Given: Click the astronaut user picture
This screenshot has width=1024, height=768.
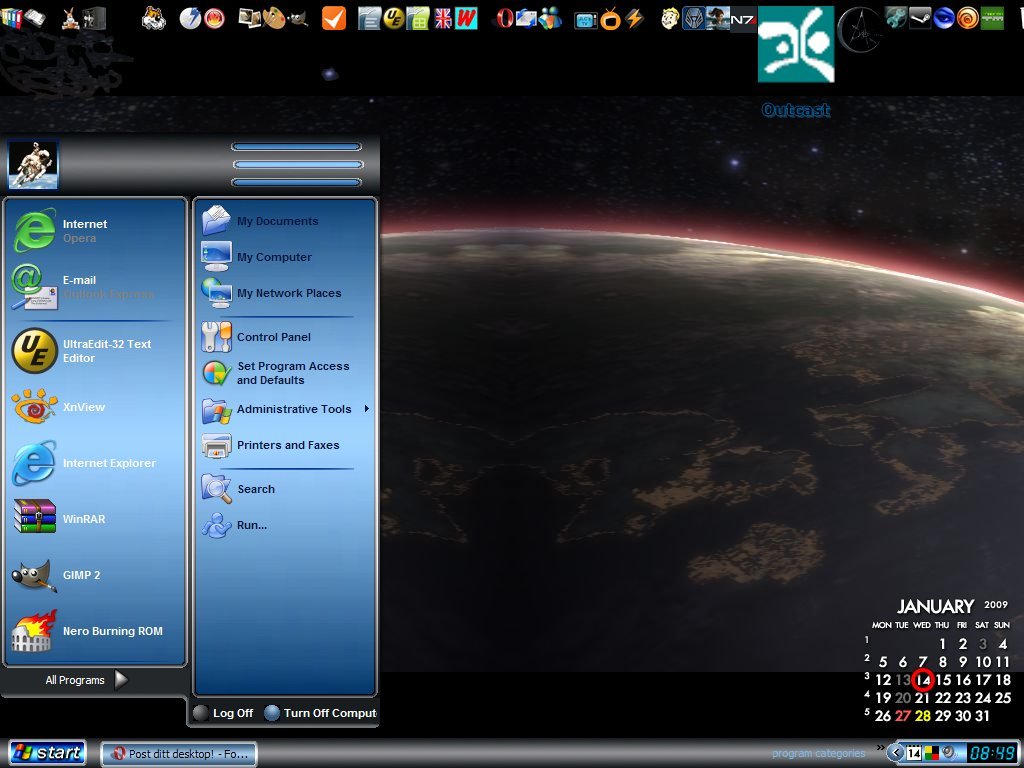Looking at the screenshot, I should pos(33,165).
